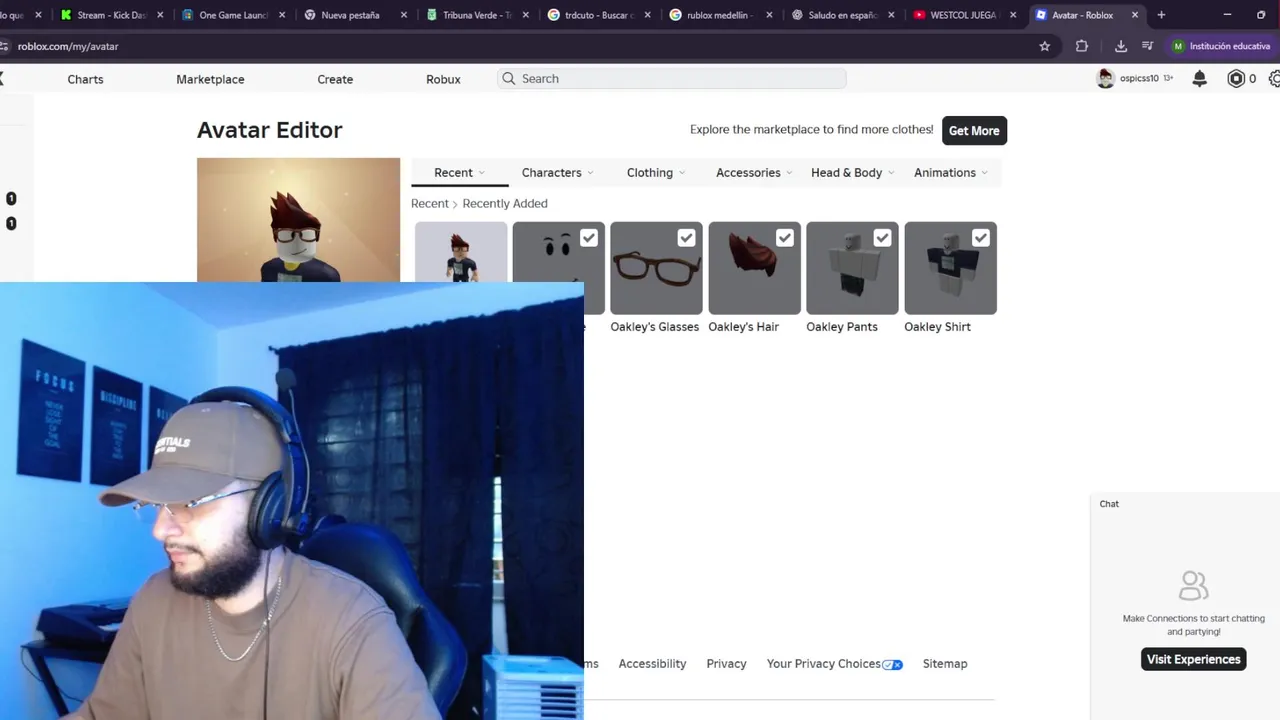Click the Robux balance icon
The height and width of the screenshot is (720, 1280).
pyautogui.click(x=1236, y=79)
